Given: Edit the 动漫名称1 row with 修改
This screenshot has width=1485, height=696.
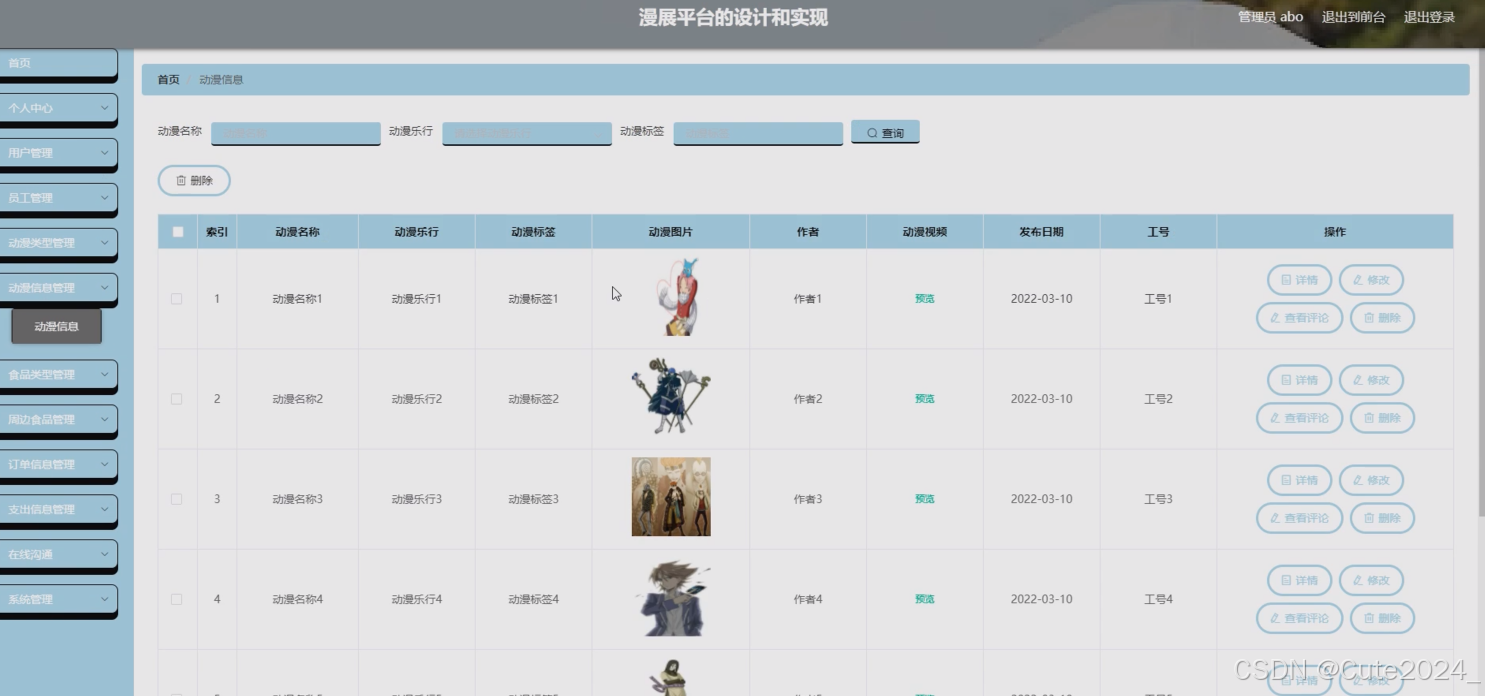Looking at the screenshot, I should coord(1371,280).
